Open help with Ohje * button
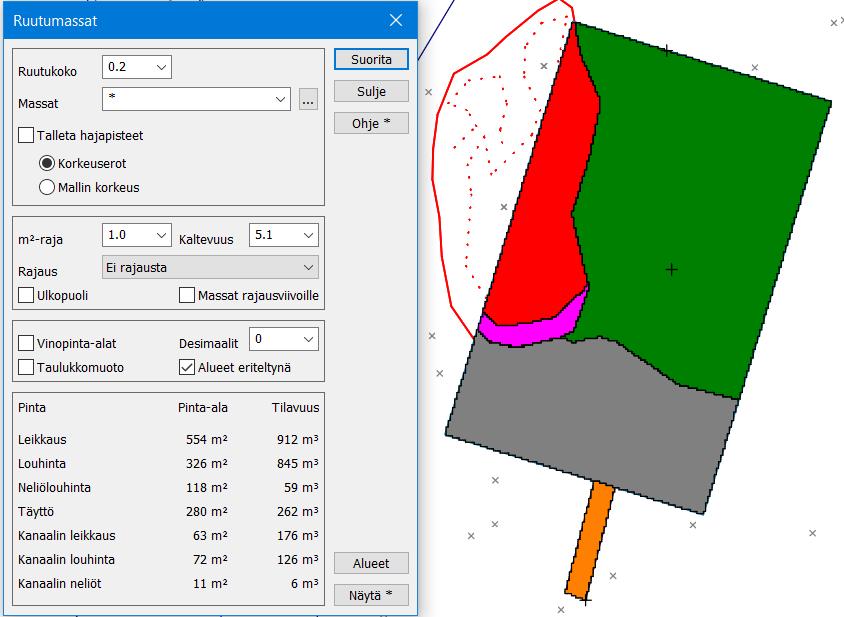 [371, 123]
